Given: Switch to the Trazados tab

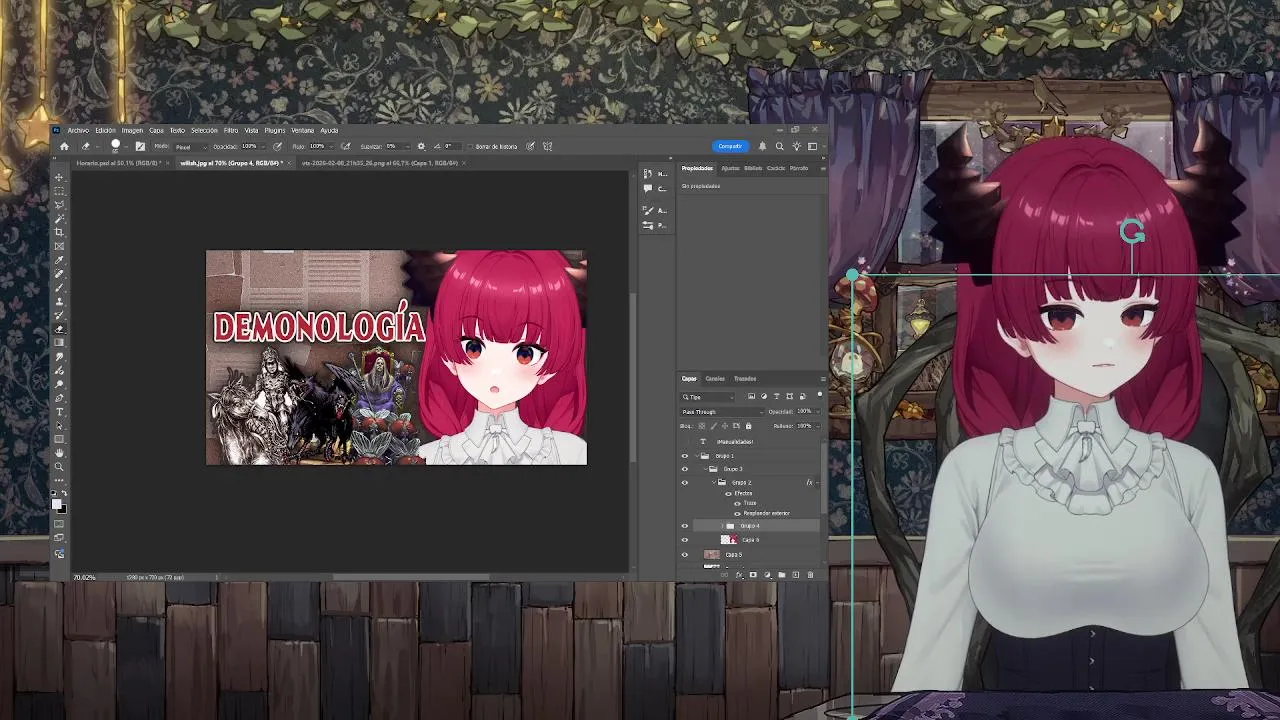Looking at the screenshot, I should click(745, 378).
